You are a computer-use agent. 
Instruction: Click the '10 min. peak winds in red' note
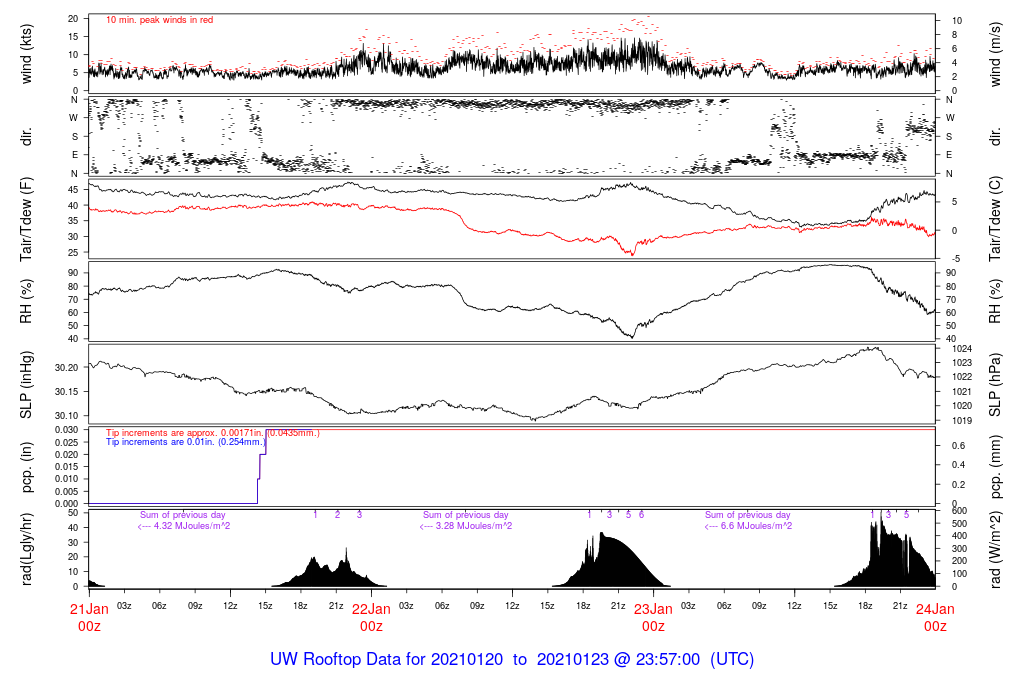159,20
